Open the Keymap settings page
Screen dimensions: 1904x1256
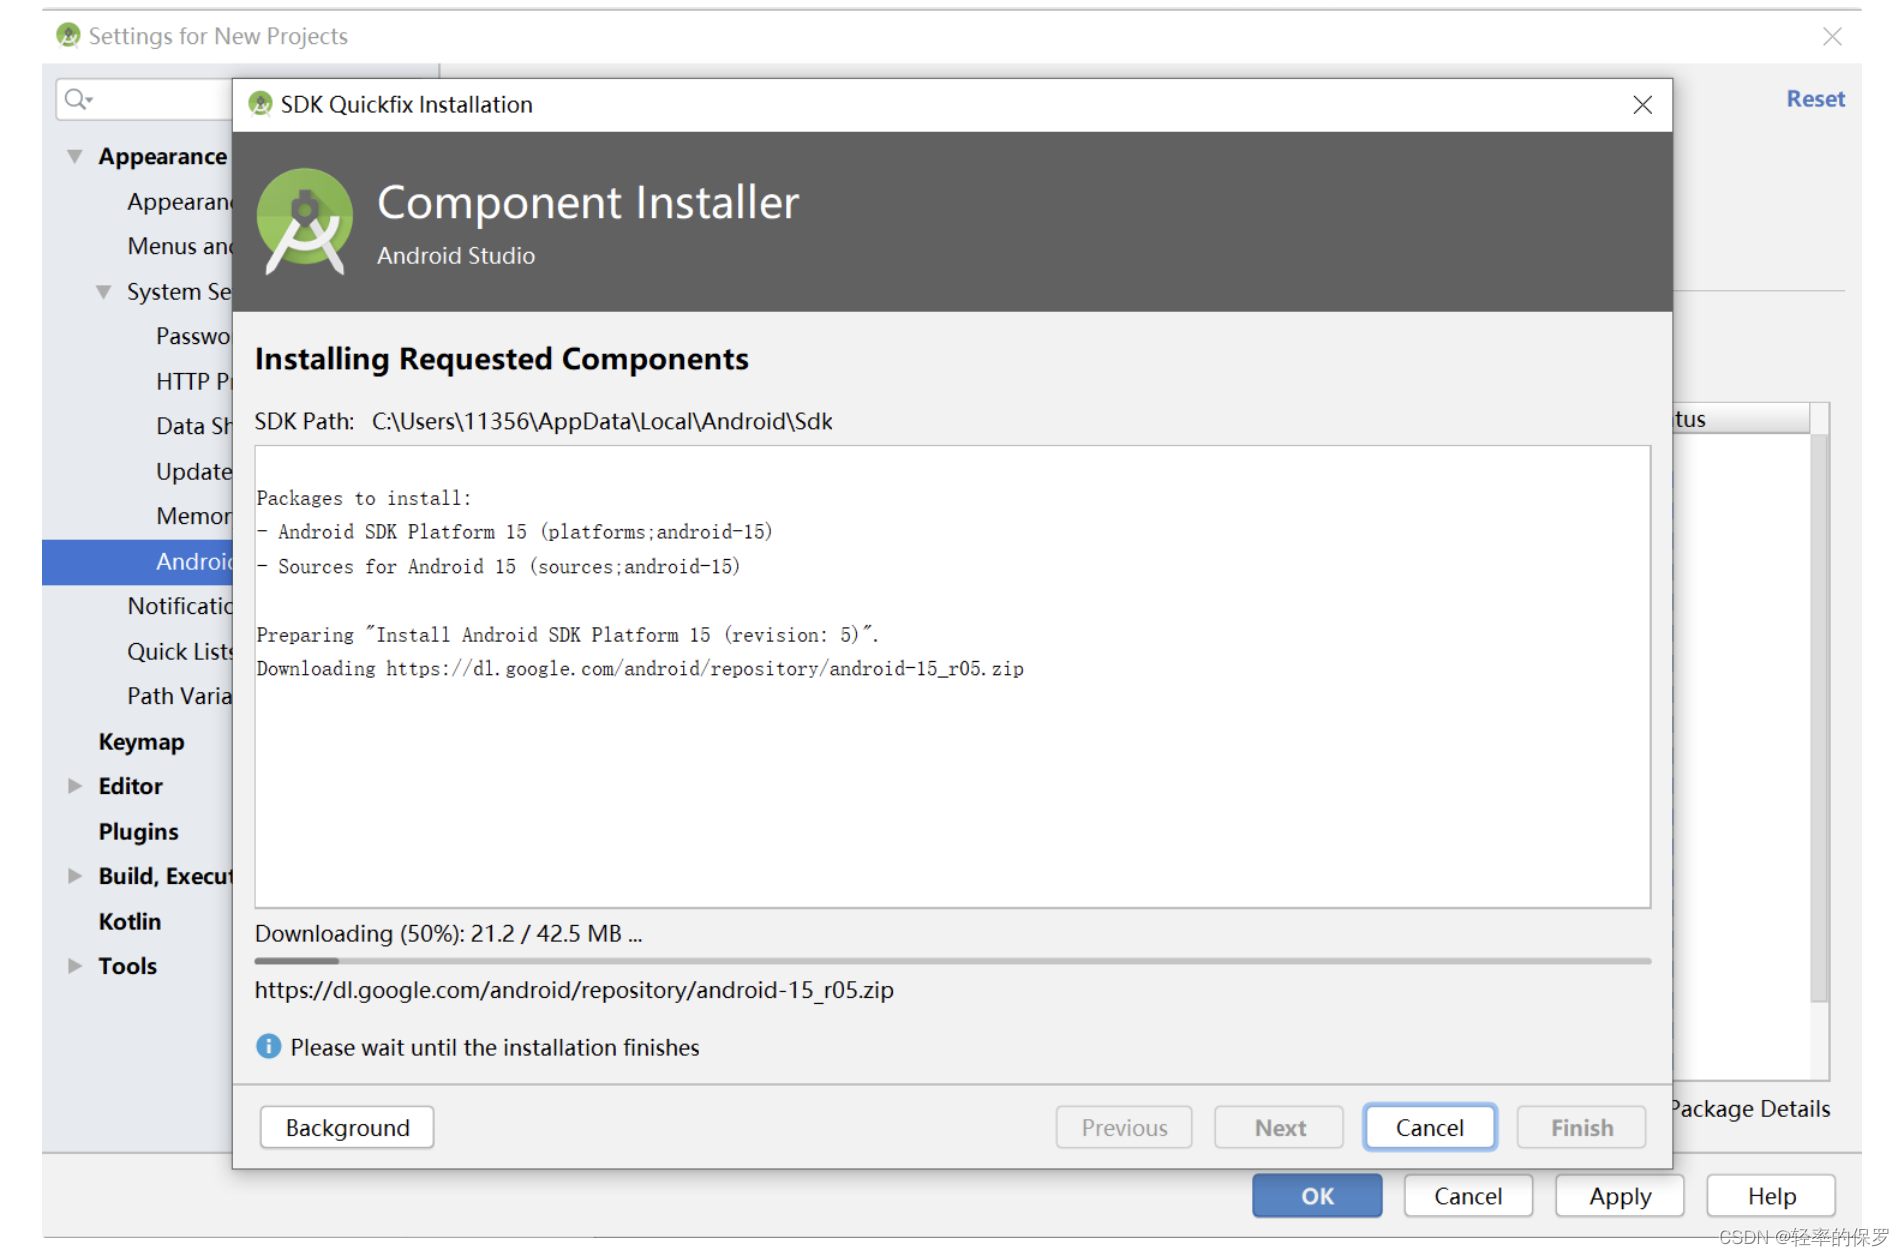pos(141,741)
